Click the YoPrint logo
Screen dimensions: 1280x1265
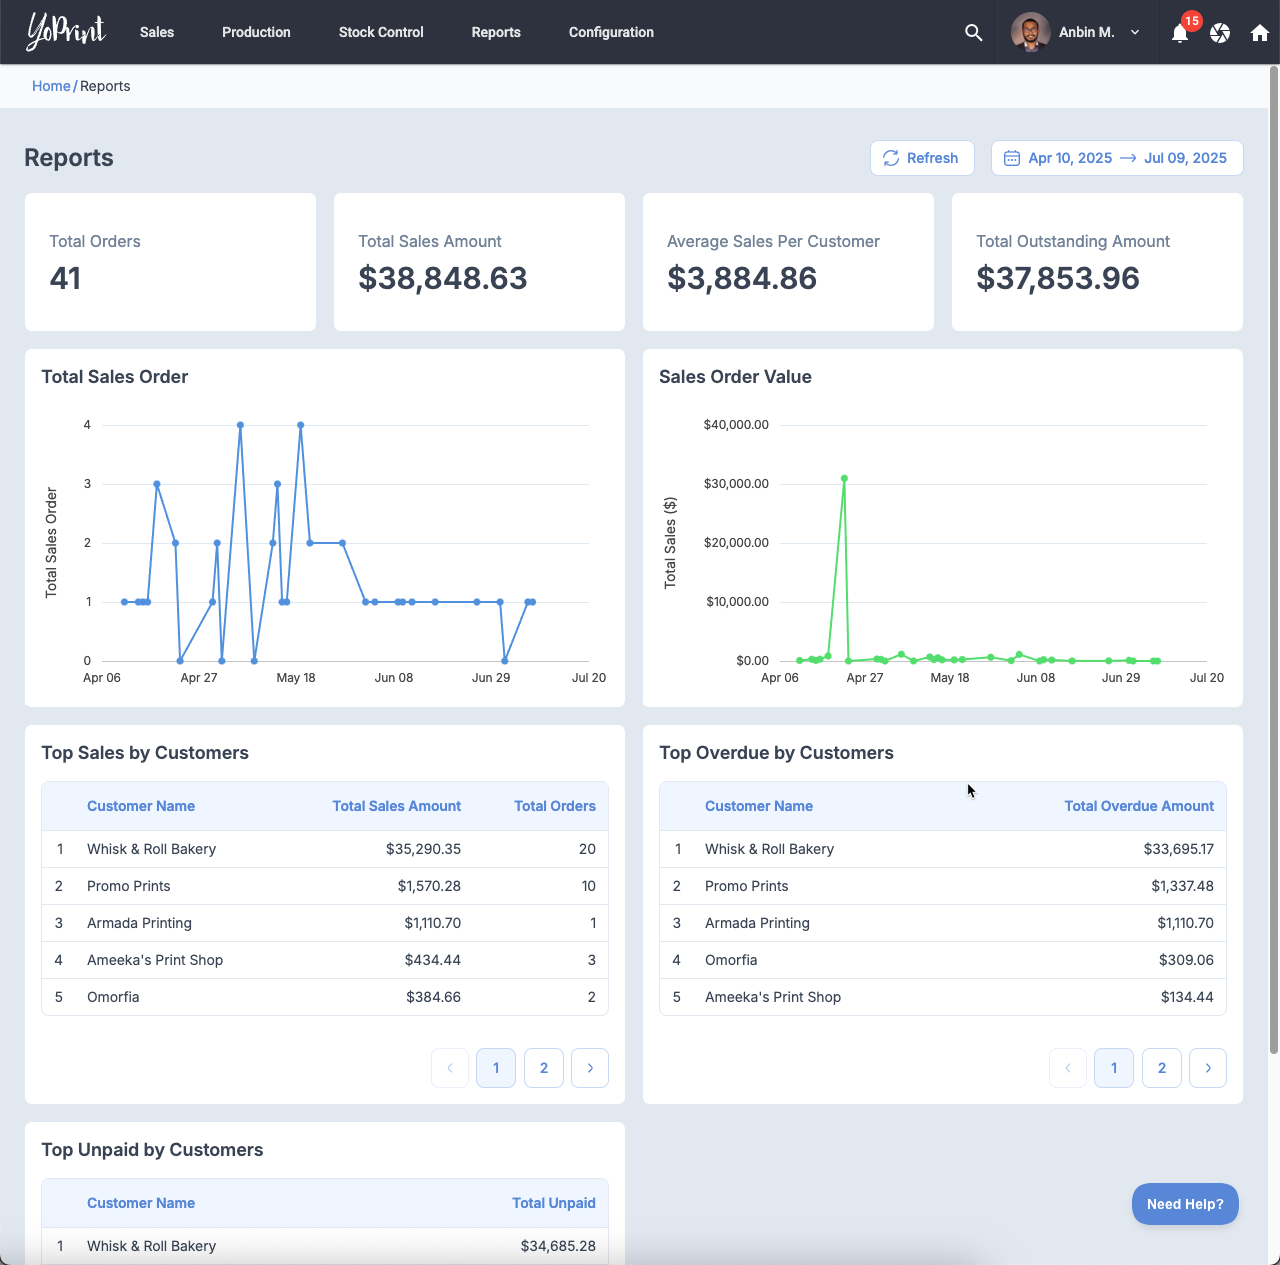[66, 32]
